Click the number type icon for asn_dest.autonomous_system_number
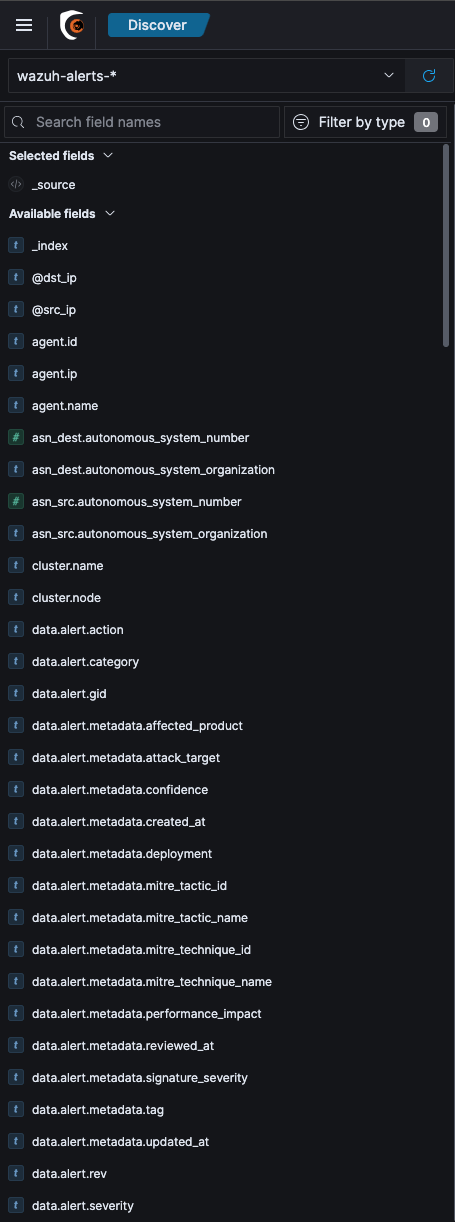This screenshot has width=455, height=1222. tap(16, 438)
